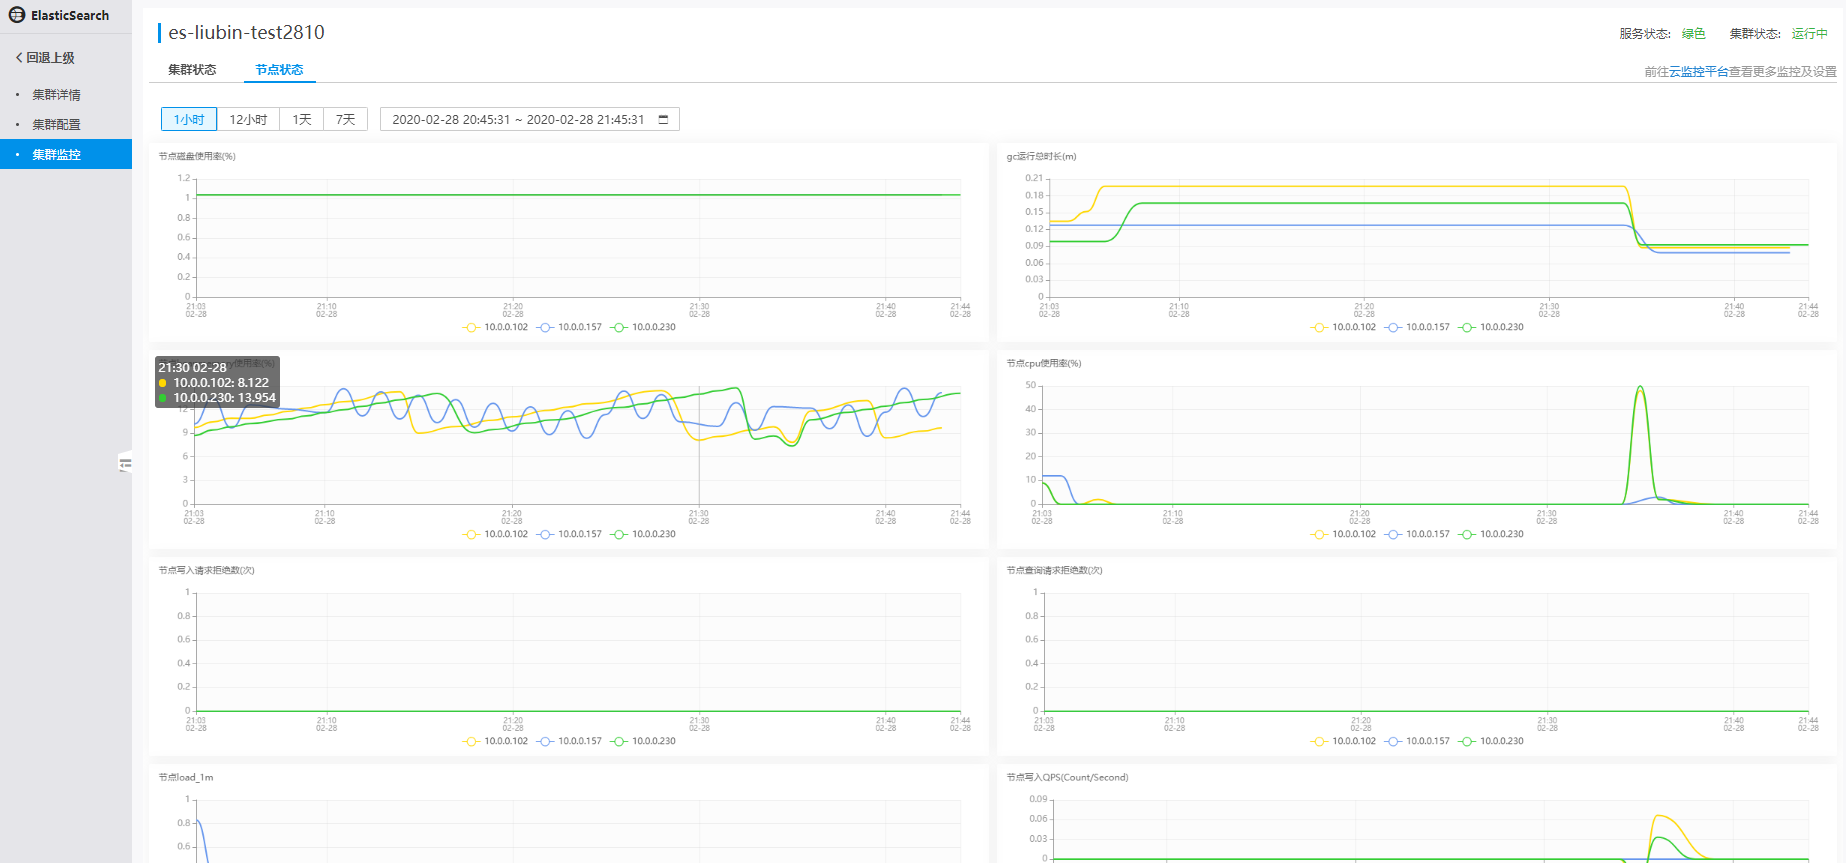Toggle 10.0.0.230 in 节点磁盘使用率 legend
The height and width of the screenshot is (863, 1846).
(644, 327)
